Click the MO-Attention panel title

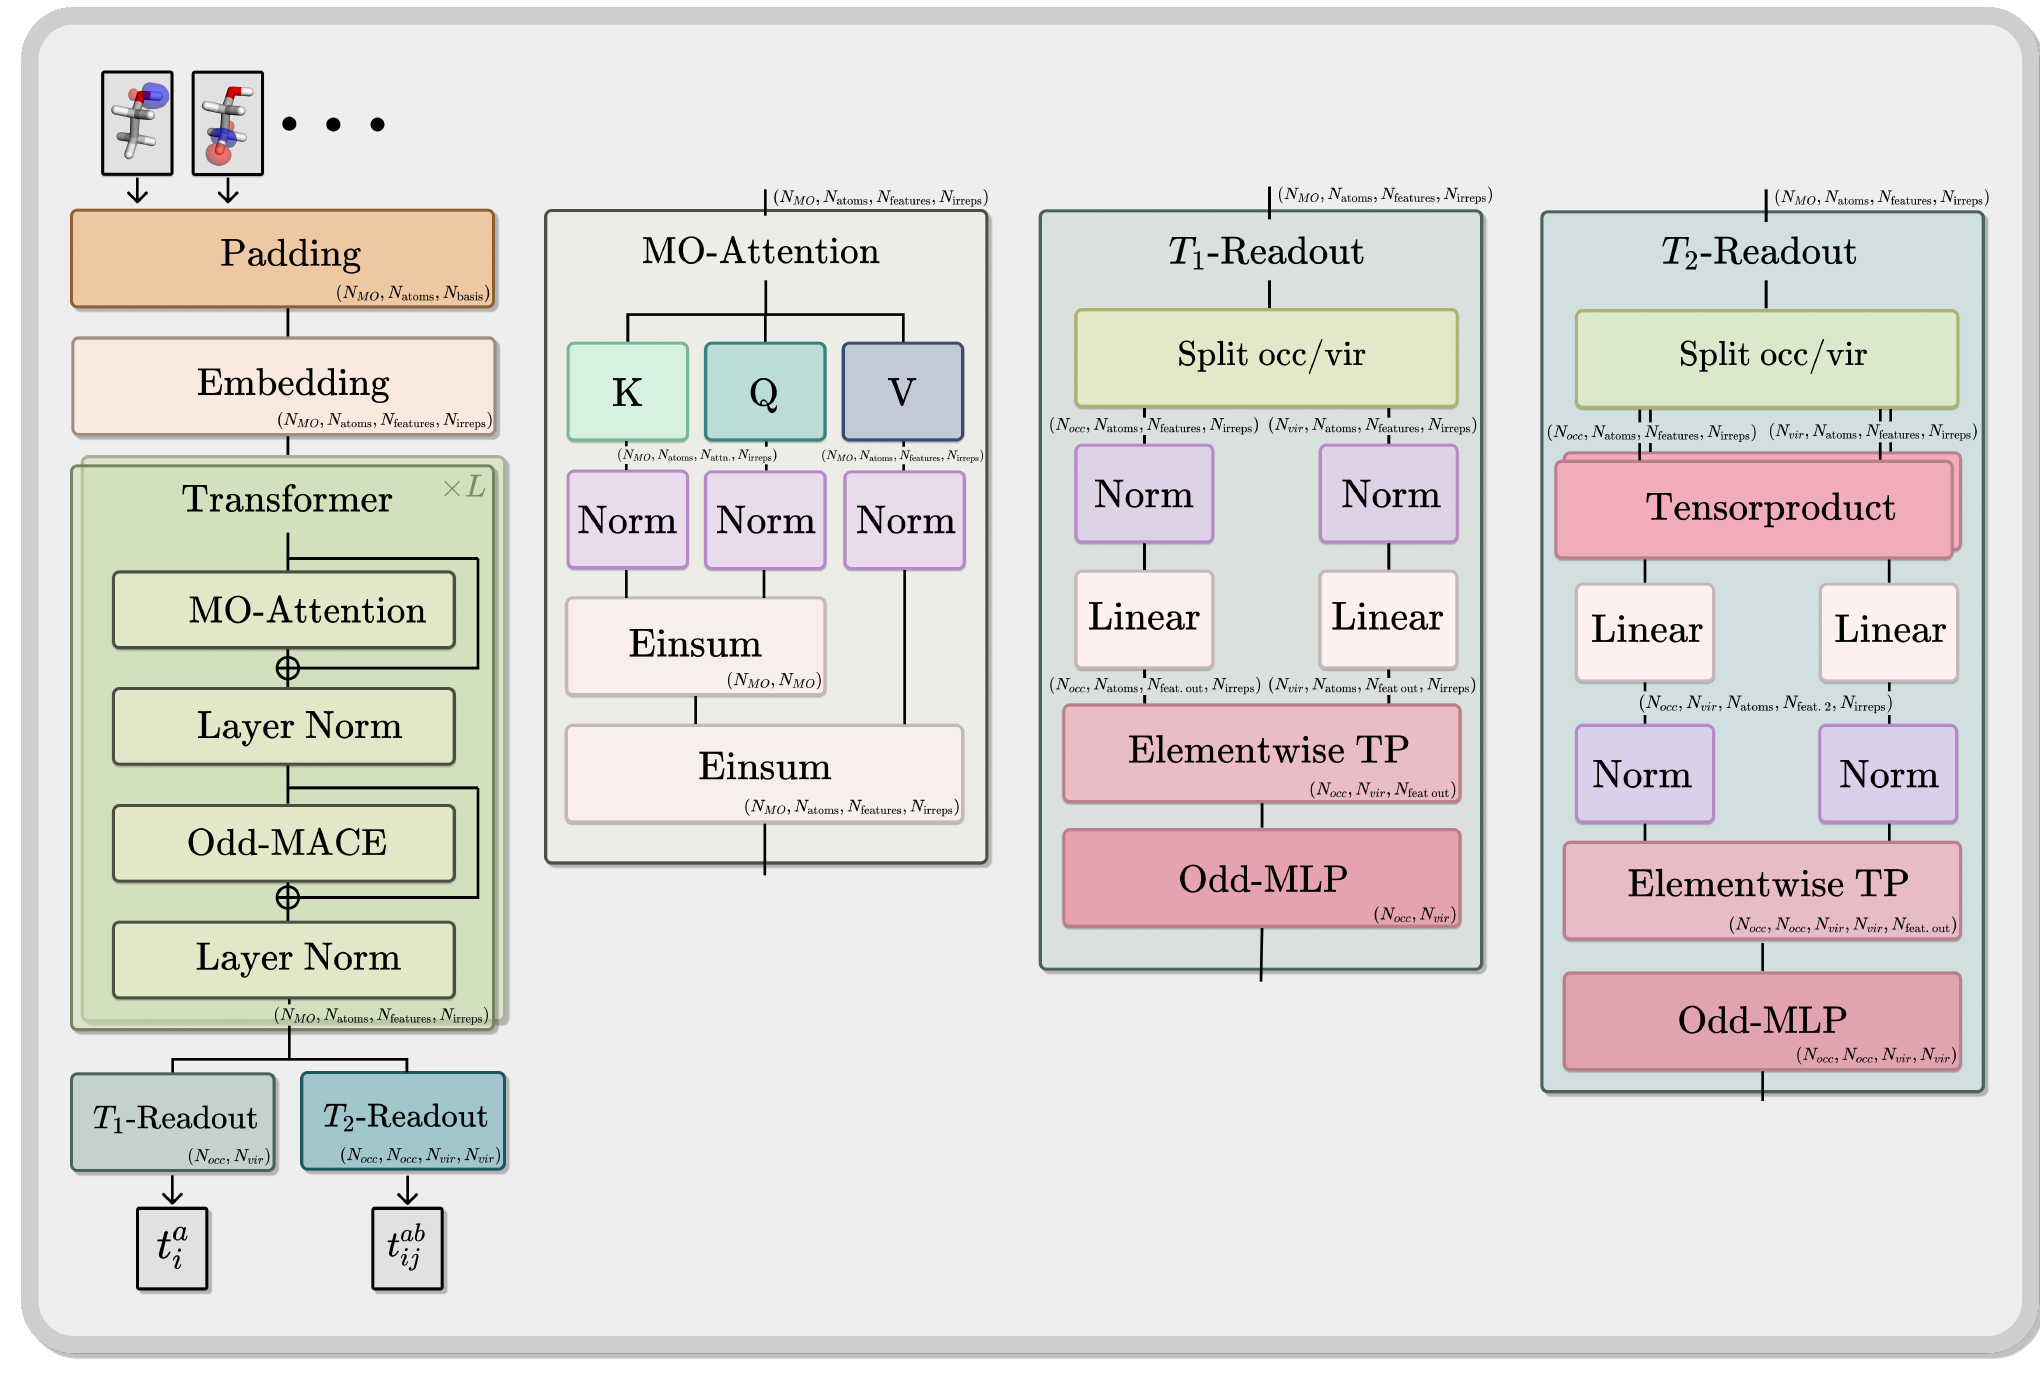761,251
